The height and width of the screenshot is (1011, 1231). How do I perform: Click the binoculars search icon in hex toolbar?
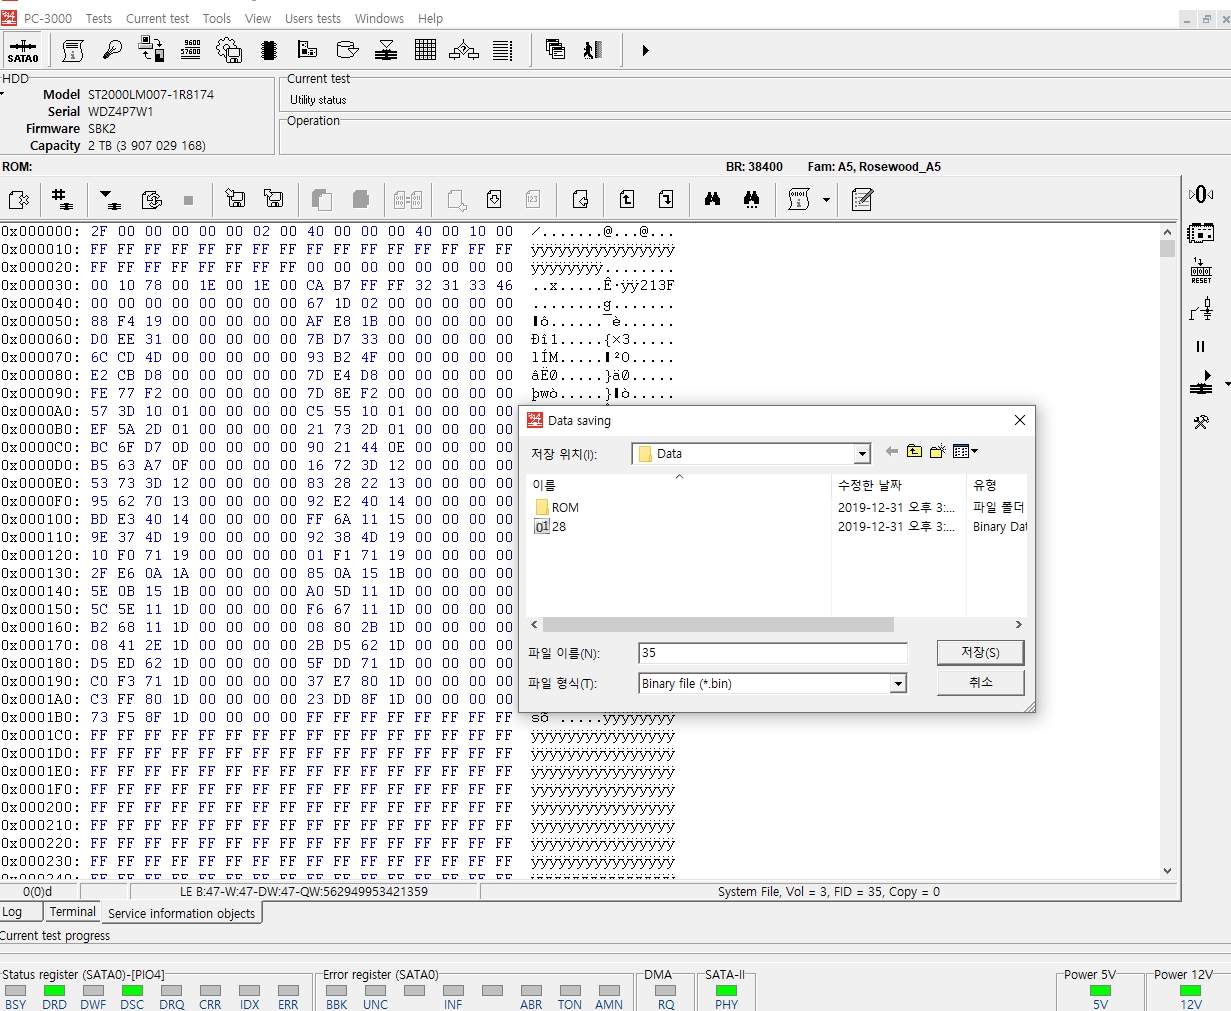pos(712,199)
